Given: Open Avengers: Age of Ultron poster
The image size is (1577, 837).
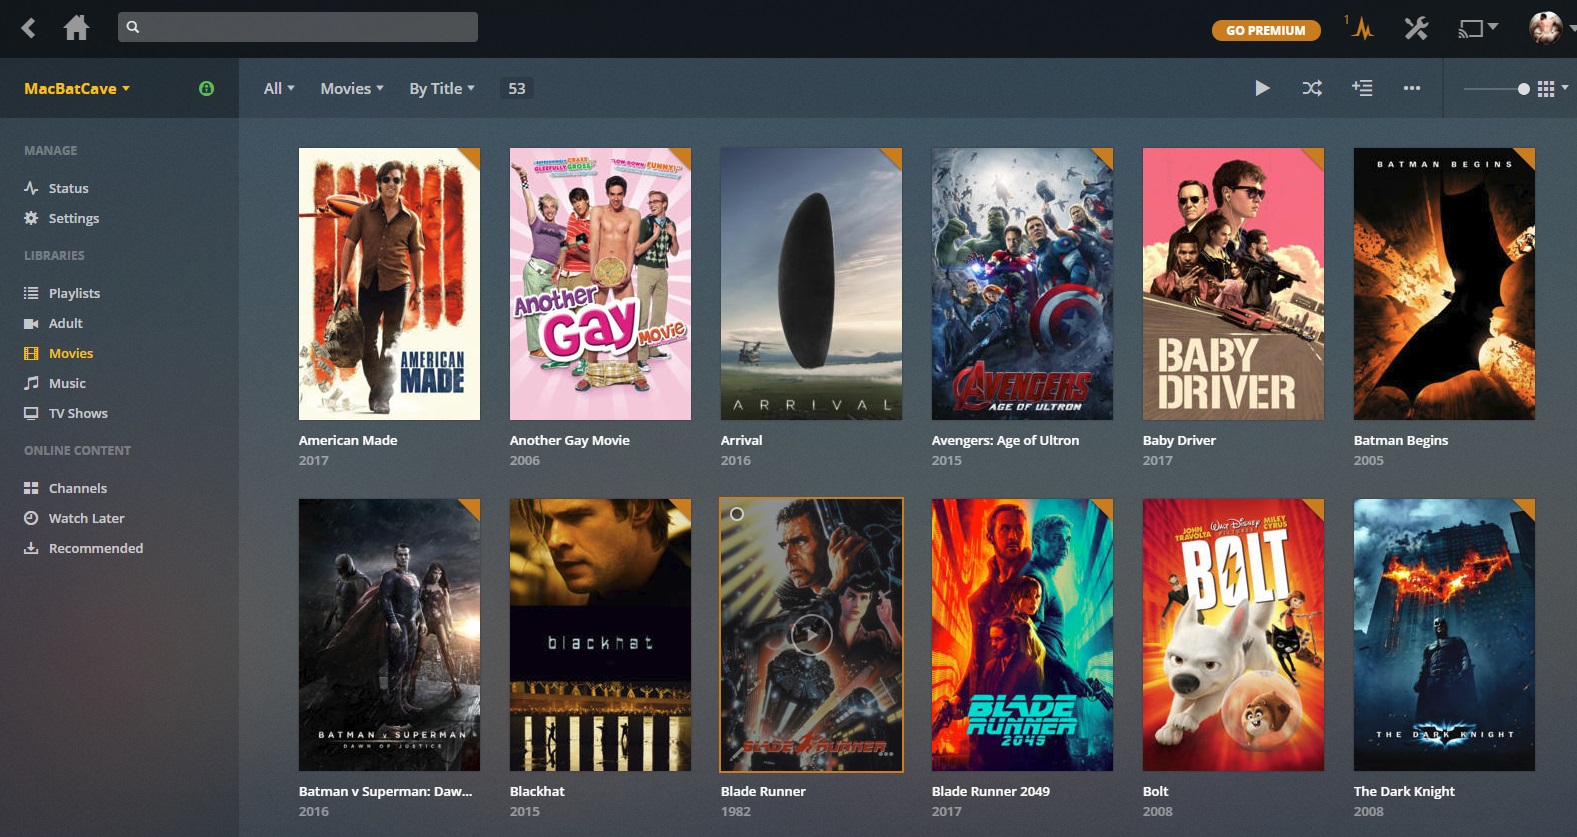Looking at the screenshot, I should (1022, 284).
